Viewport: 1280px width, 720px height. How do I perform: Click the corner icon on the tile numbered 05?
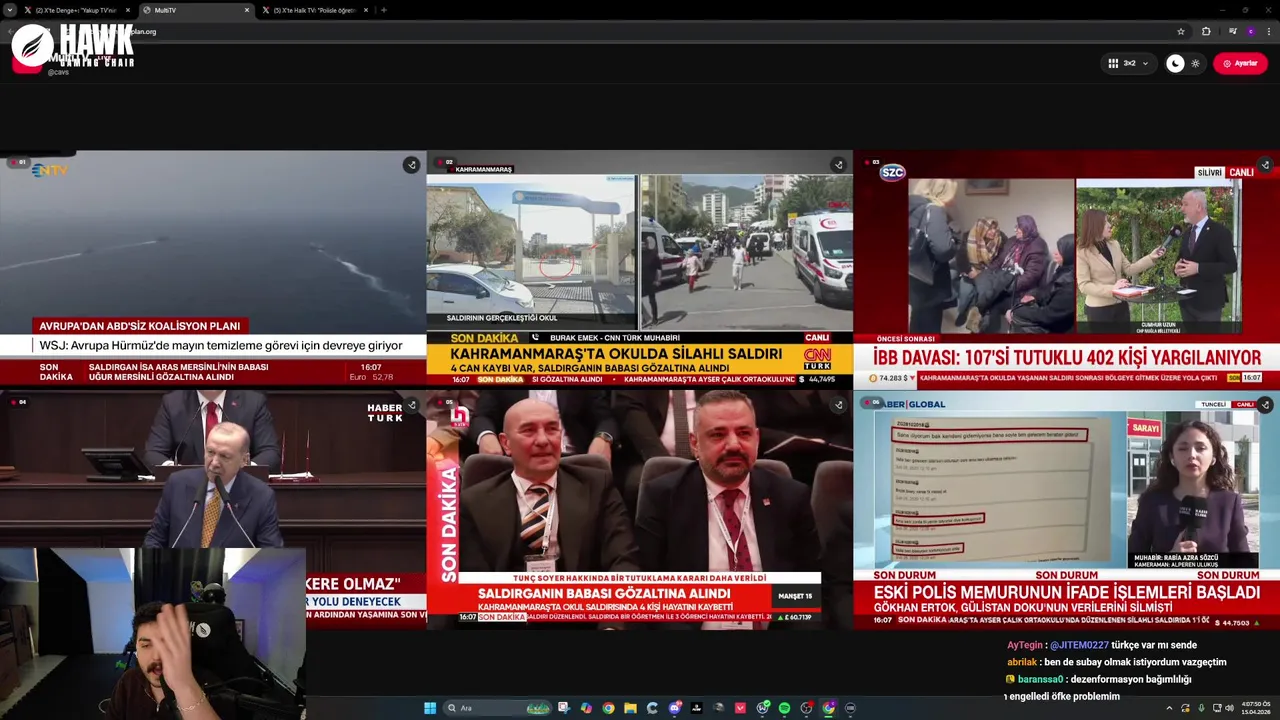tap(838, 405)
